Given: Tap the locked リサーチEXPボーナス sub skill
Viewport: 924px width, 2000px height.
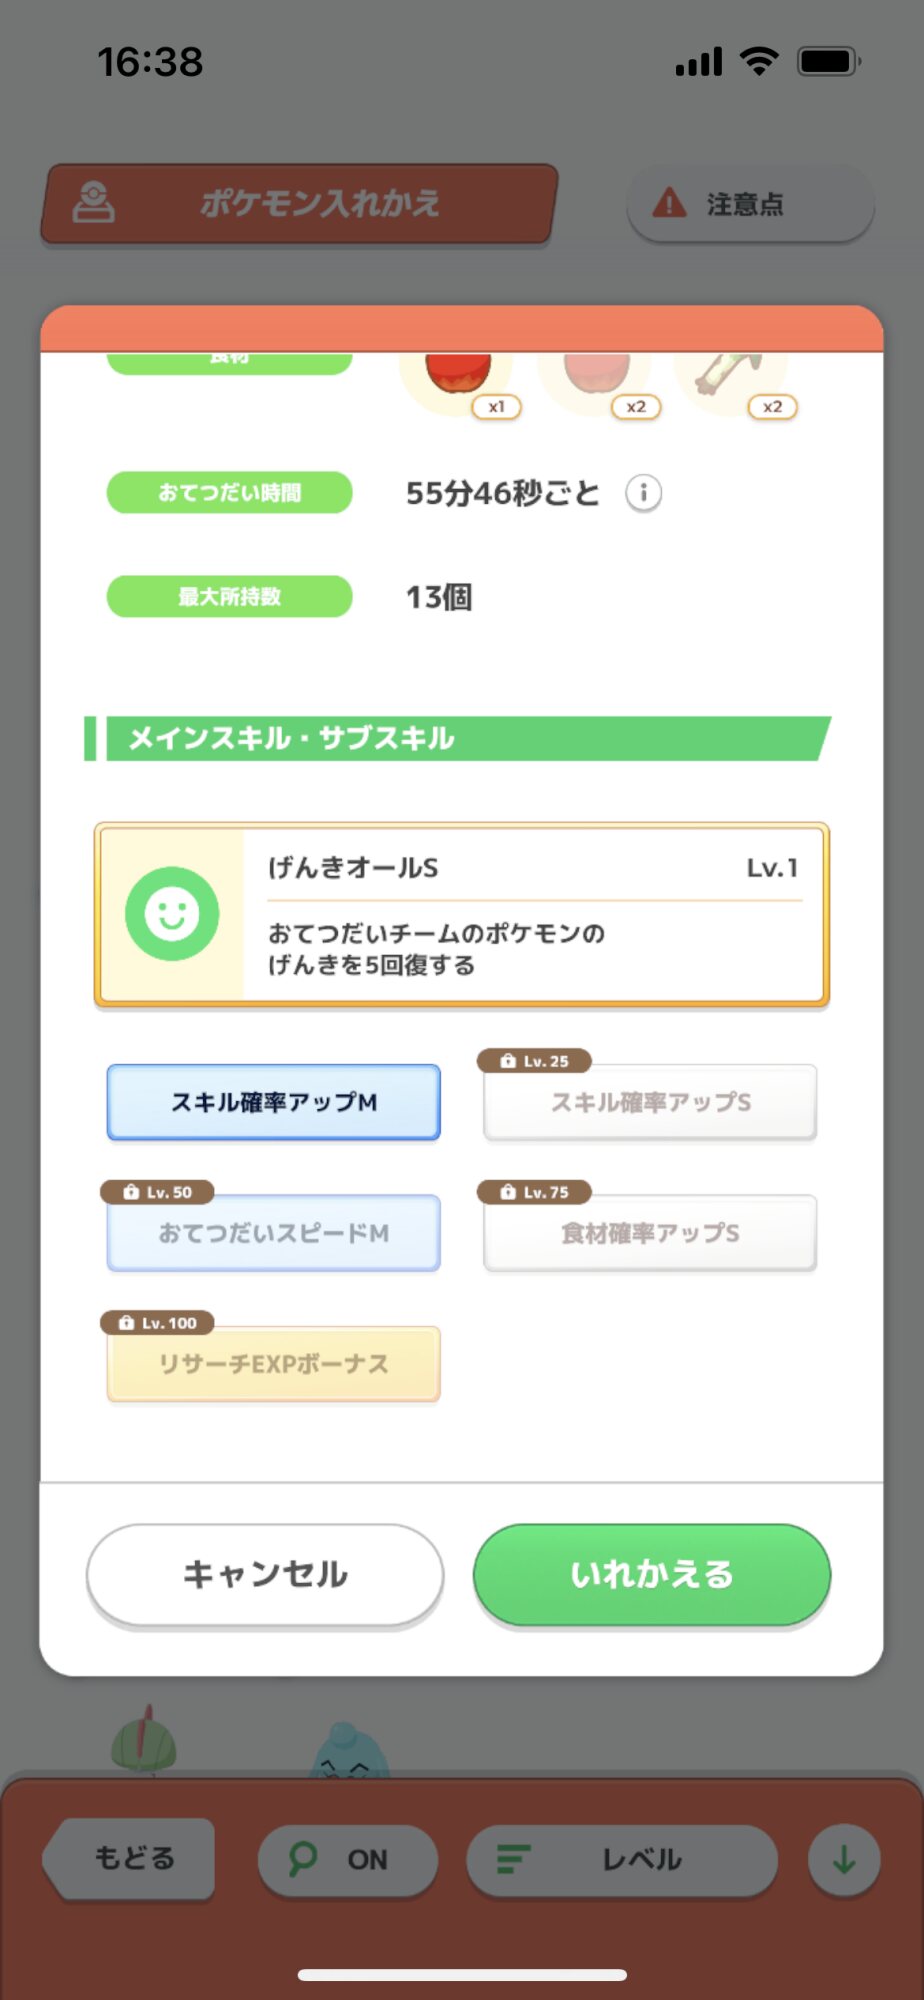Looking at the screenshot, I should pos(274,1364).
